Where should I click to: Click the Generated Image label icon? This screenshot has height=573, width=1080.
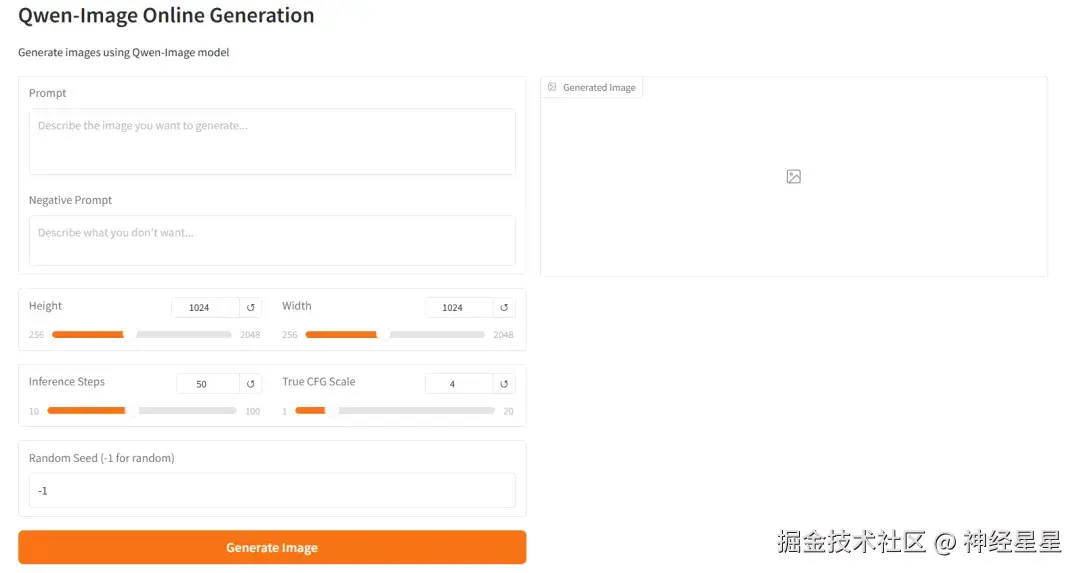[552, 88]
